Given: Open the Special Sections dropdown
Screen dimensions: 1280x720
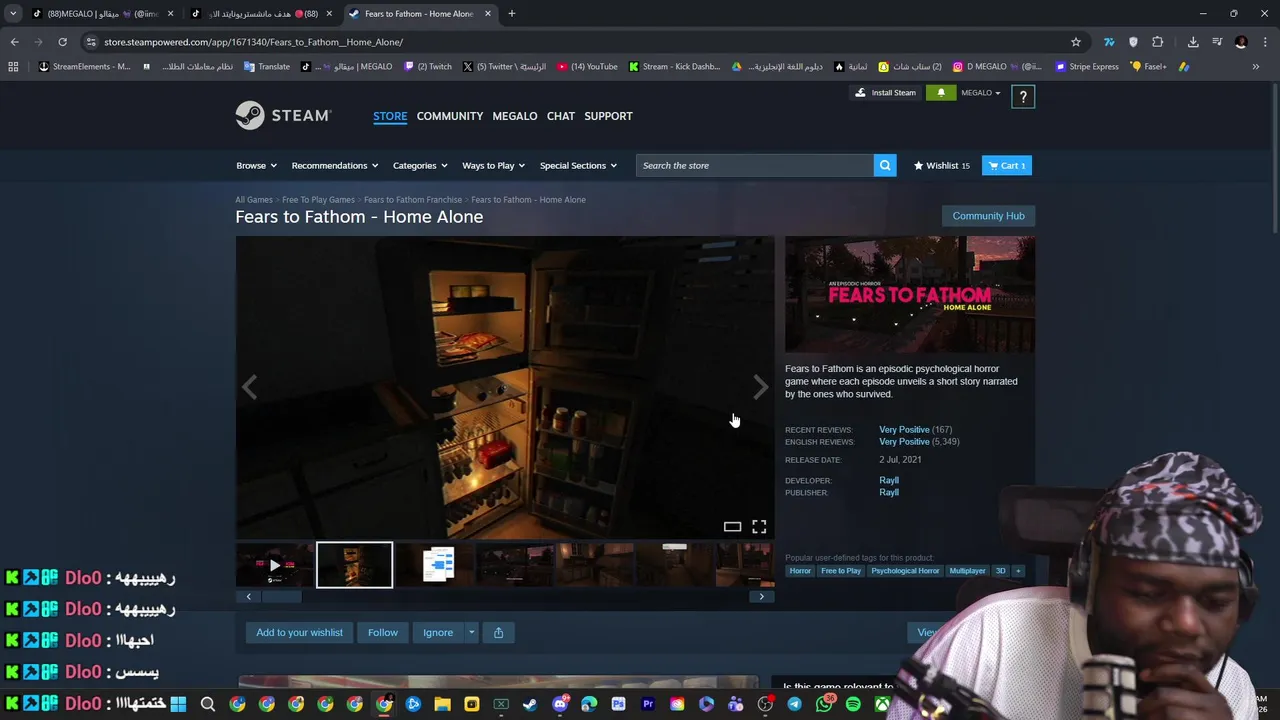Looking at the screenshot, I should click(x=578, y=165).
